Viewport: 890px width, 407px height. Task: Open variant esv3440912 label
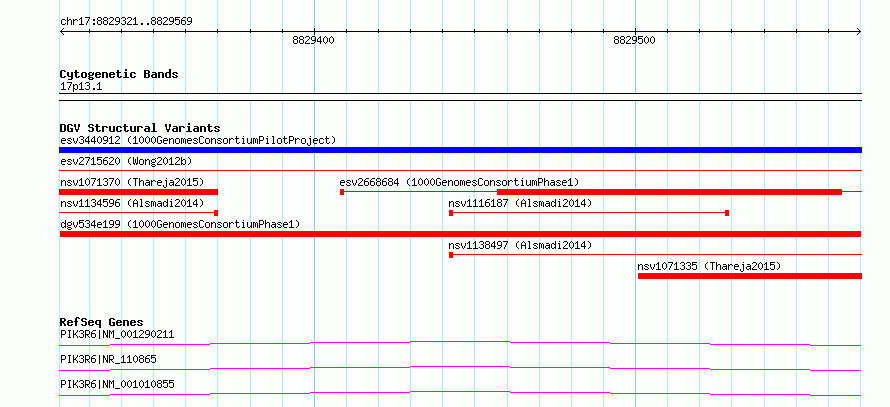(198, 140)
